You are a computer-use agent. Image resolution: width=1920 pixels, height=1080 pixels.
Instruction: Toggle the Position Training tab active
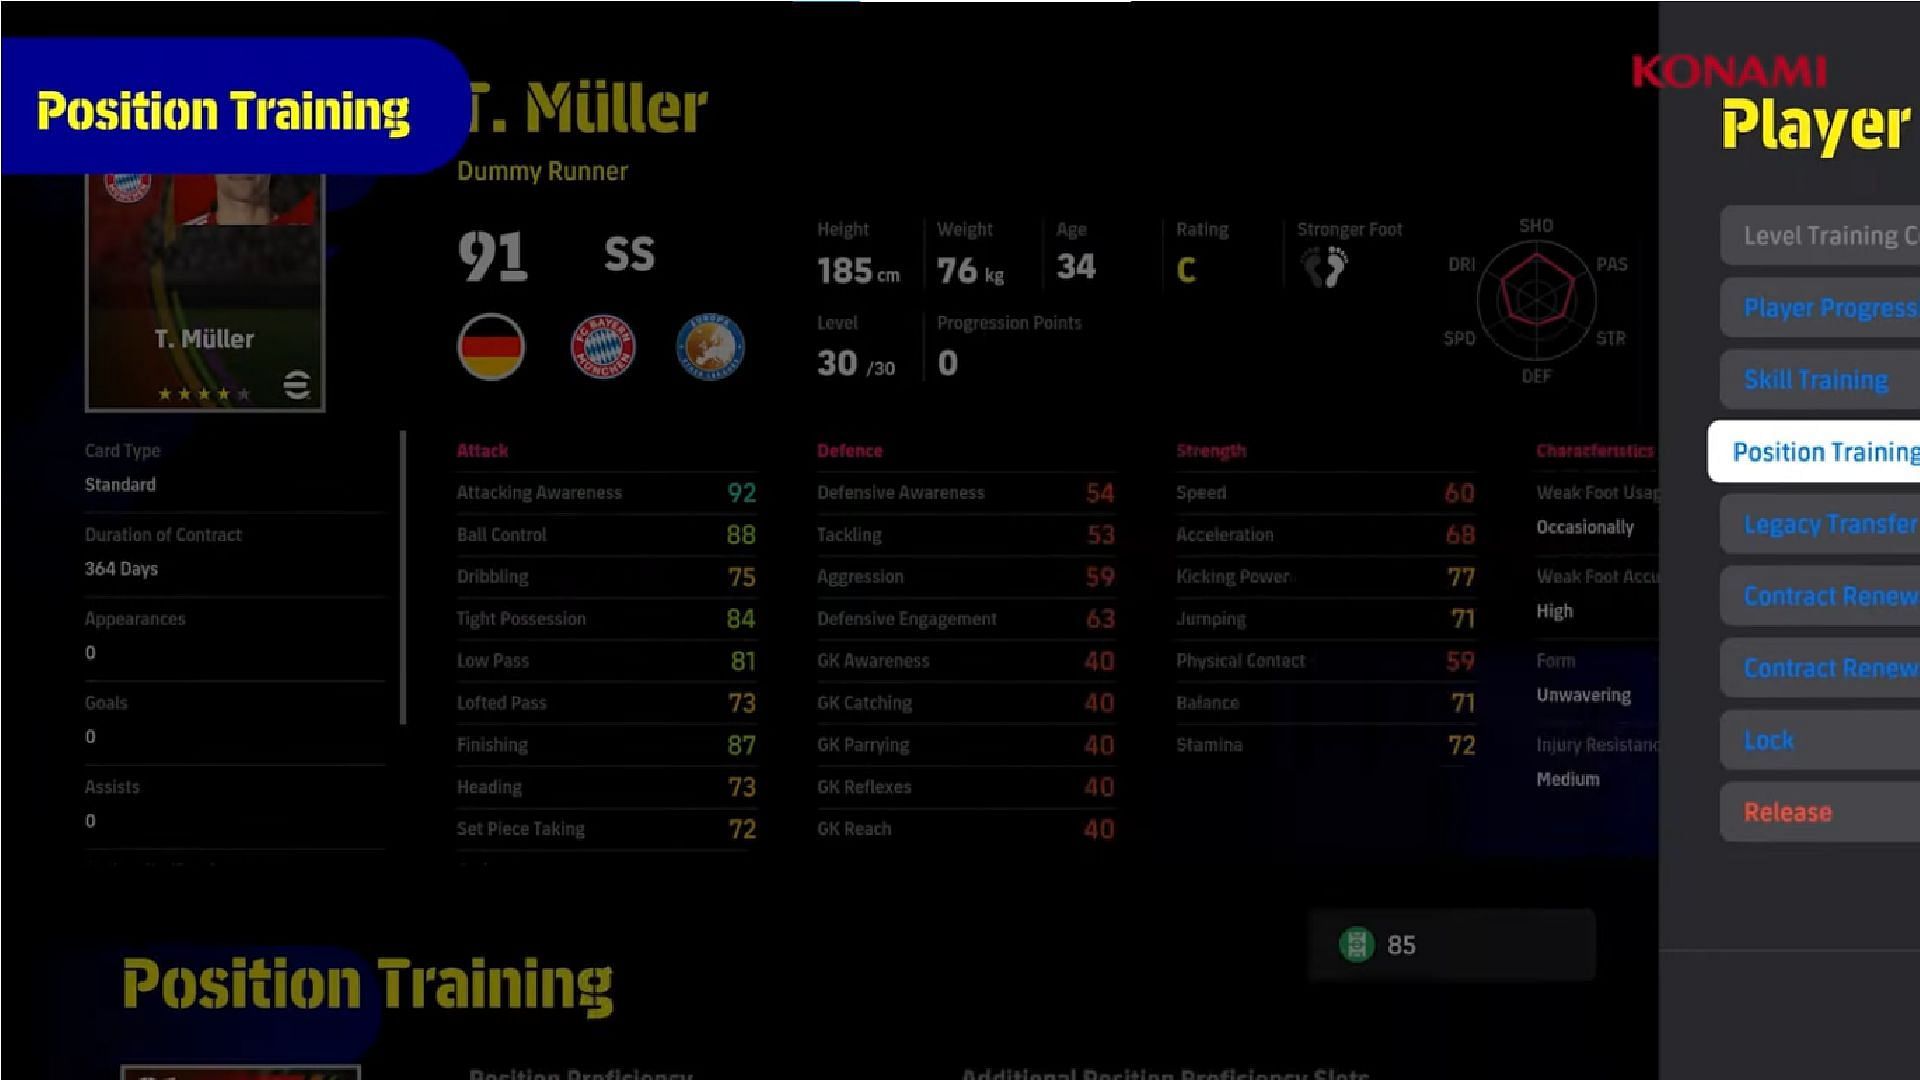[x=1825, y=451]
